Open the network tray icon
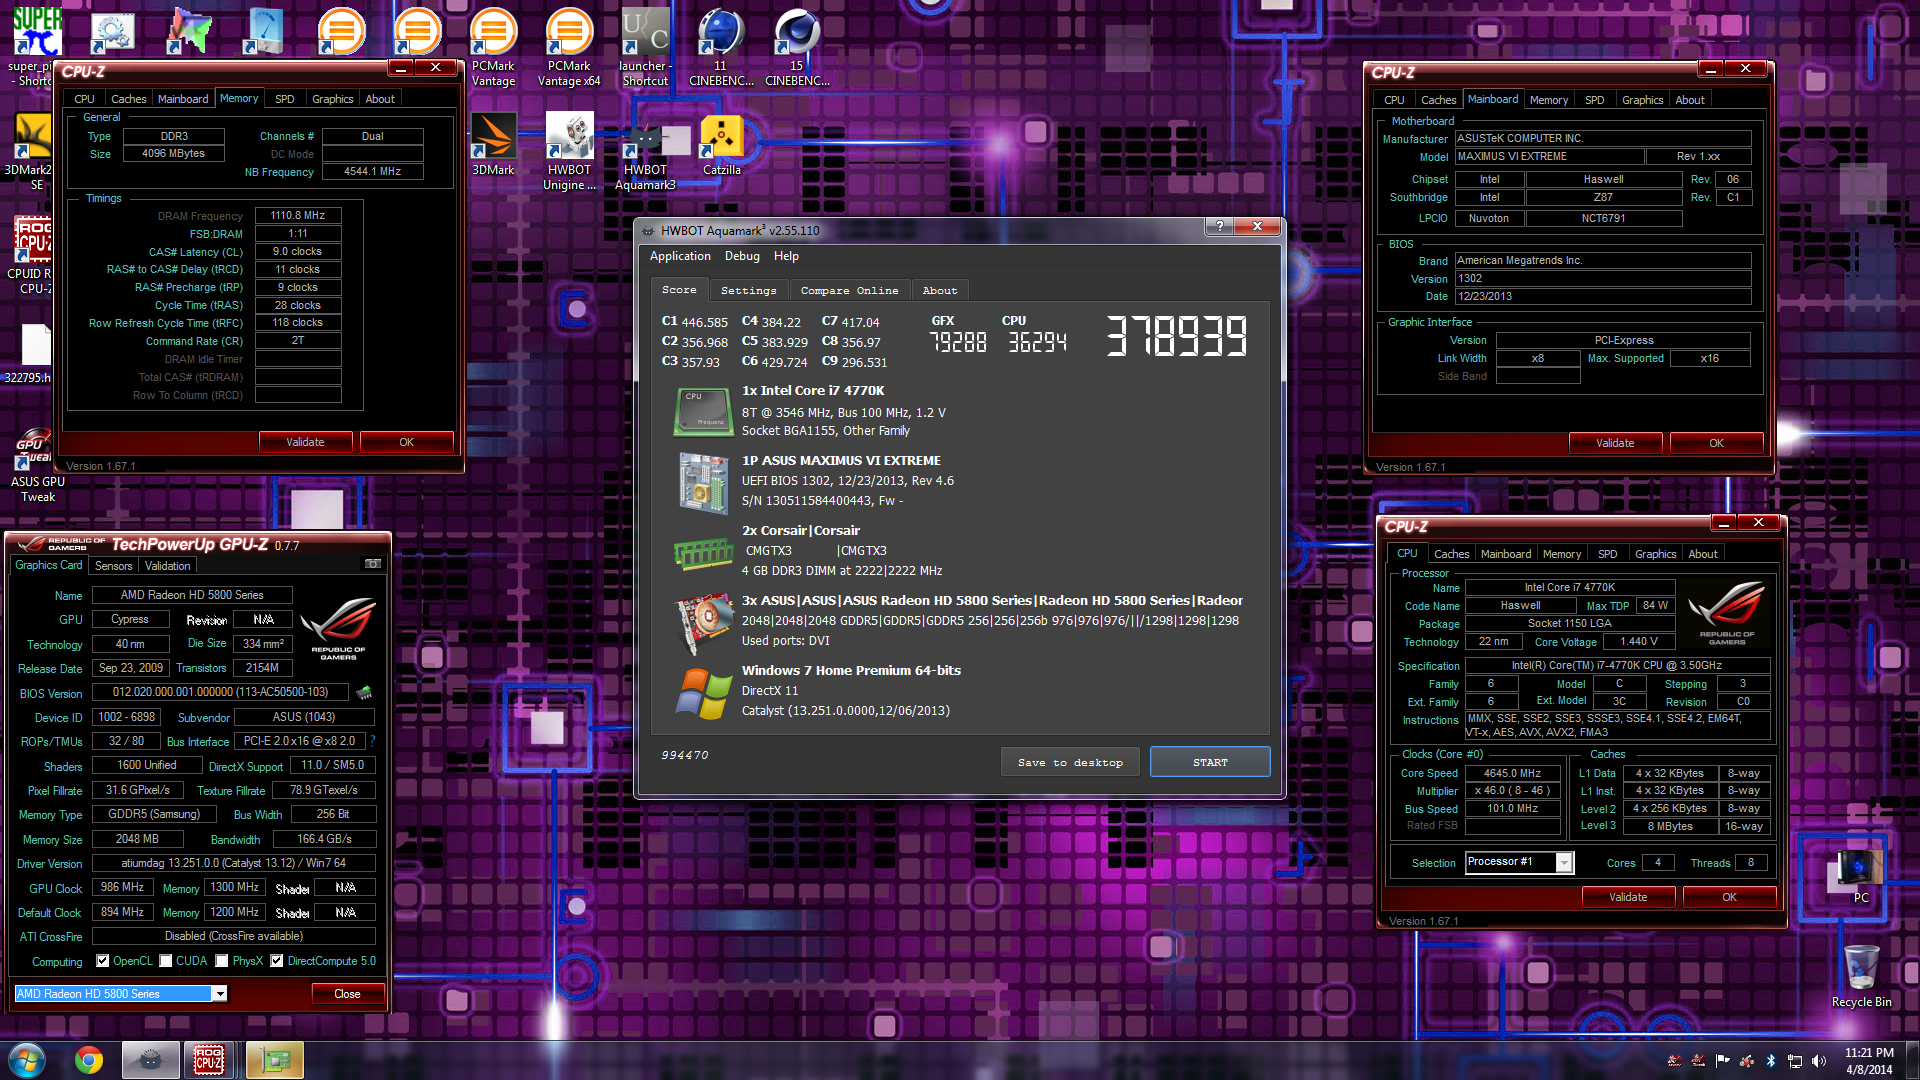Viewport: 1920px width, 1080px height. (1795, 1060)
